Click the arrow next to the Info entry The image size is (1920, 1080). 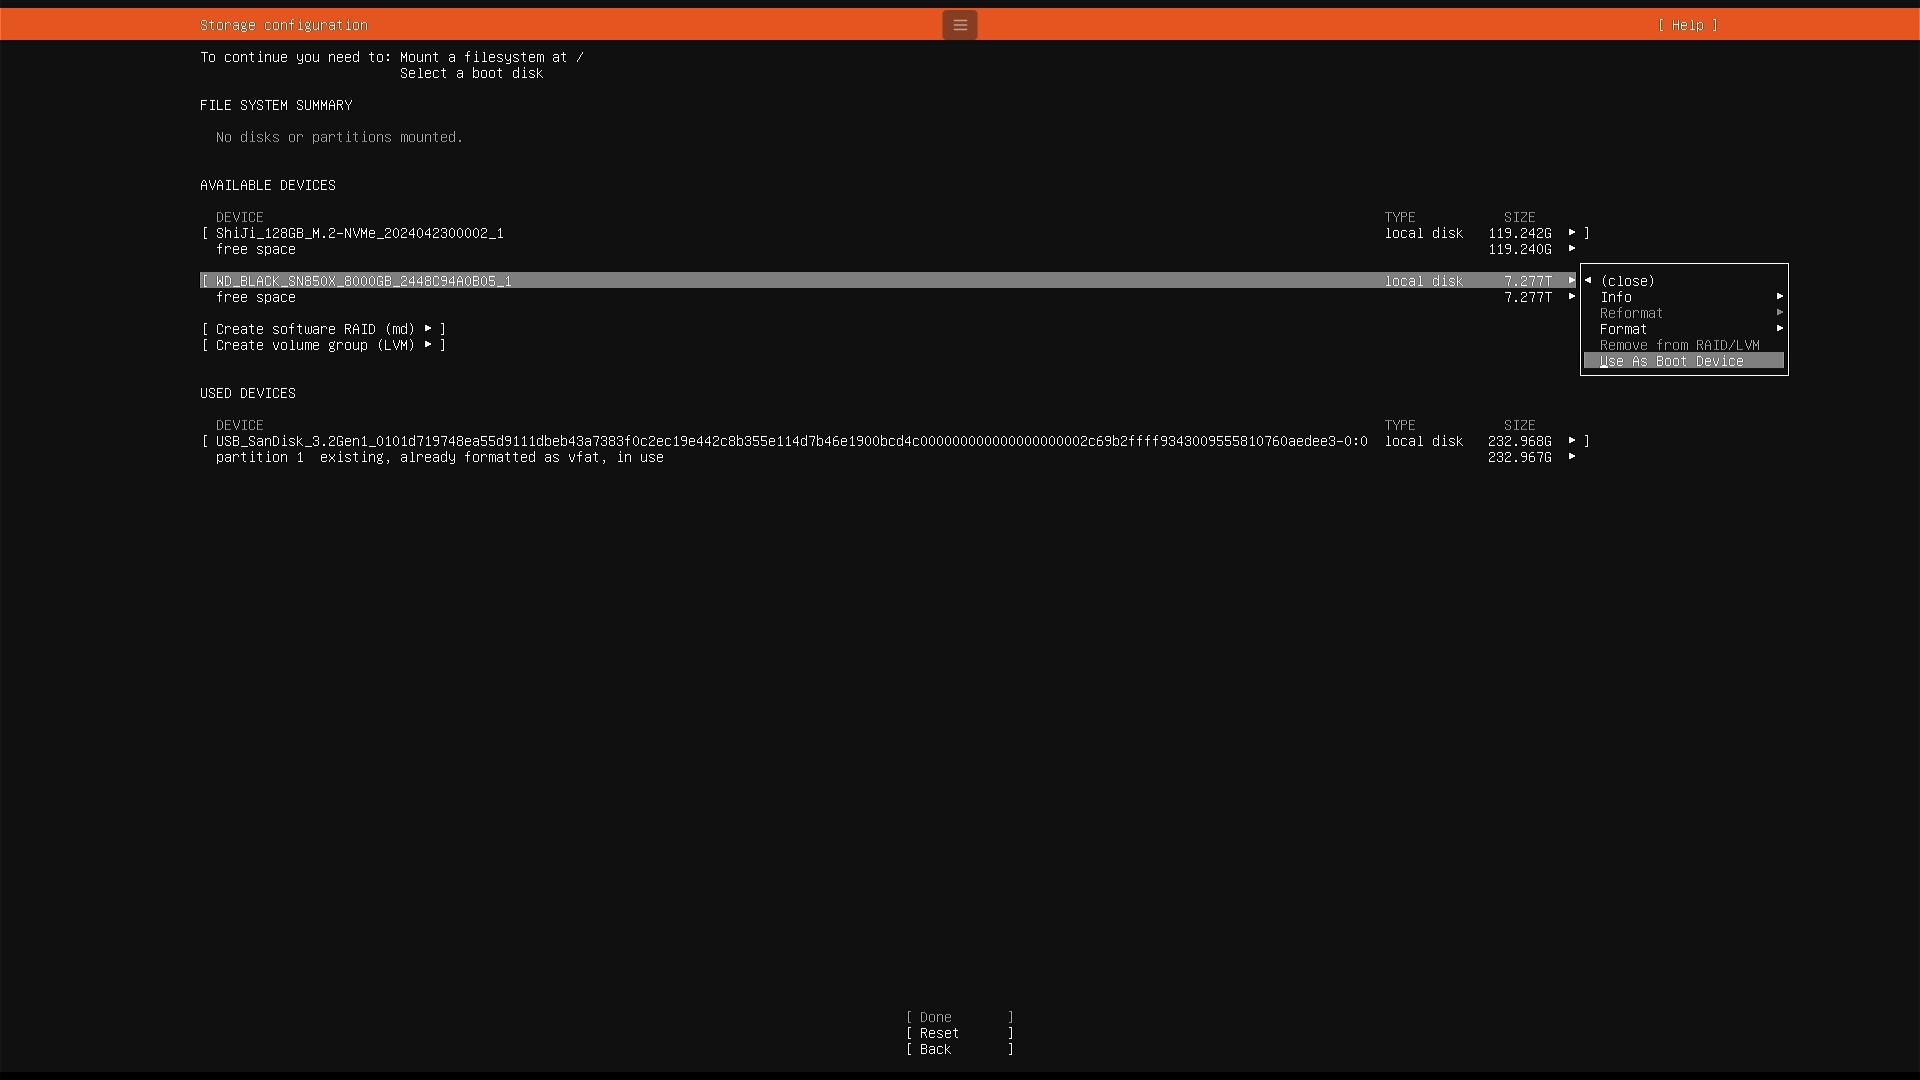pyautogui.click(x=1779, y=297)
